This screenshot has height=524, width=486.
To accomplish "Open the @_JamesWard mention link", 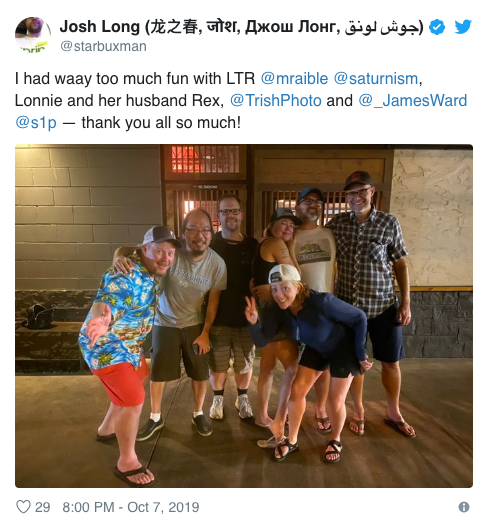I will coord(413,101).
